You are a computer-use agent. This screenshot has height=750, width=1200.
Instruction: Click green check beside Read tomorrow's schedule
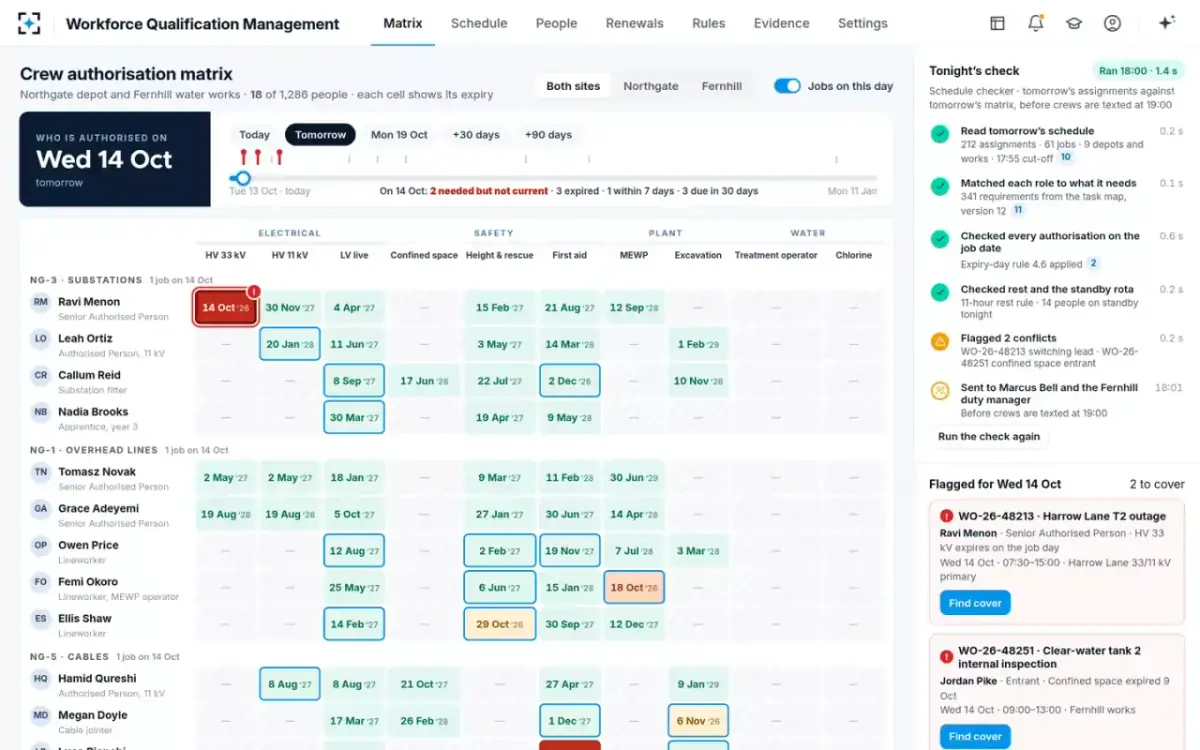pyautogui.click(x=940, y=134)
